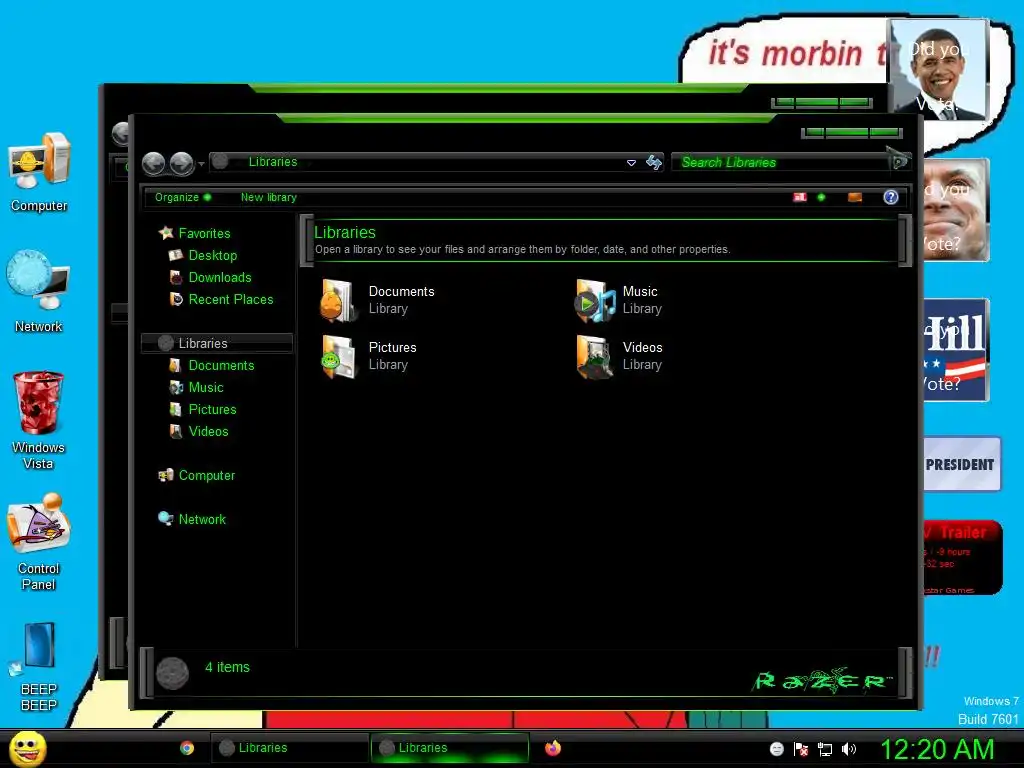Expand the address bar history dropdown

coord(631,163)
